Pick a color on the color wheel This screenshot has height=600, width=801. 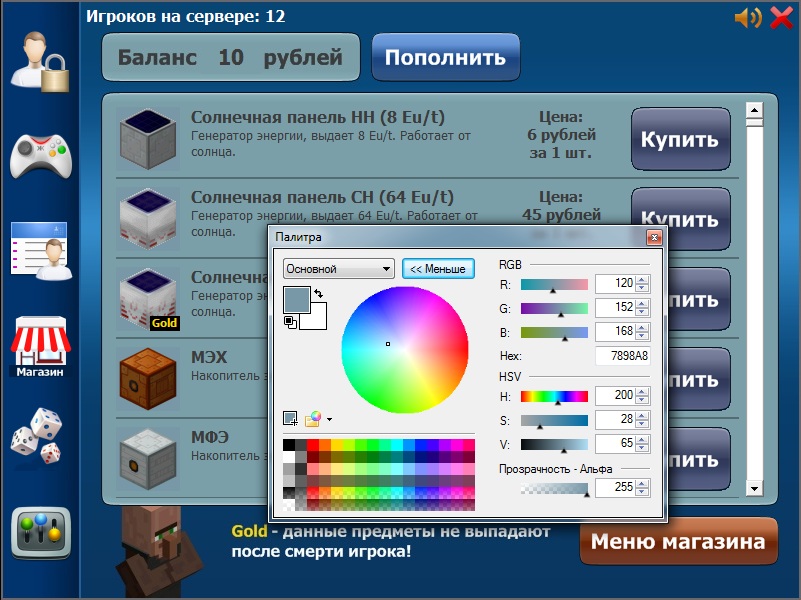coord(405,350)
